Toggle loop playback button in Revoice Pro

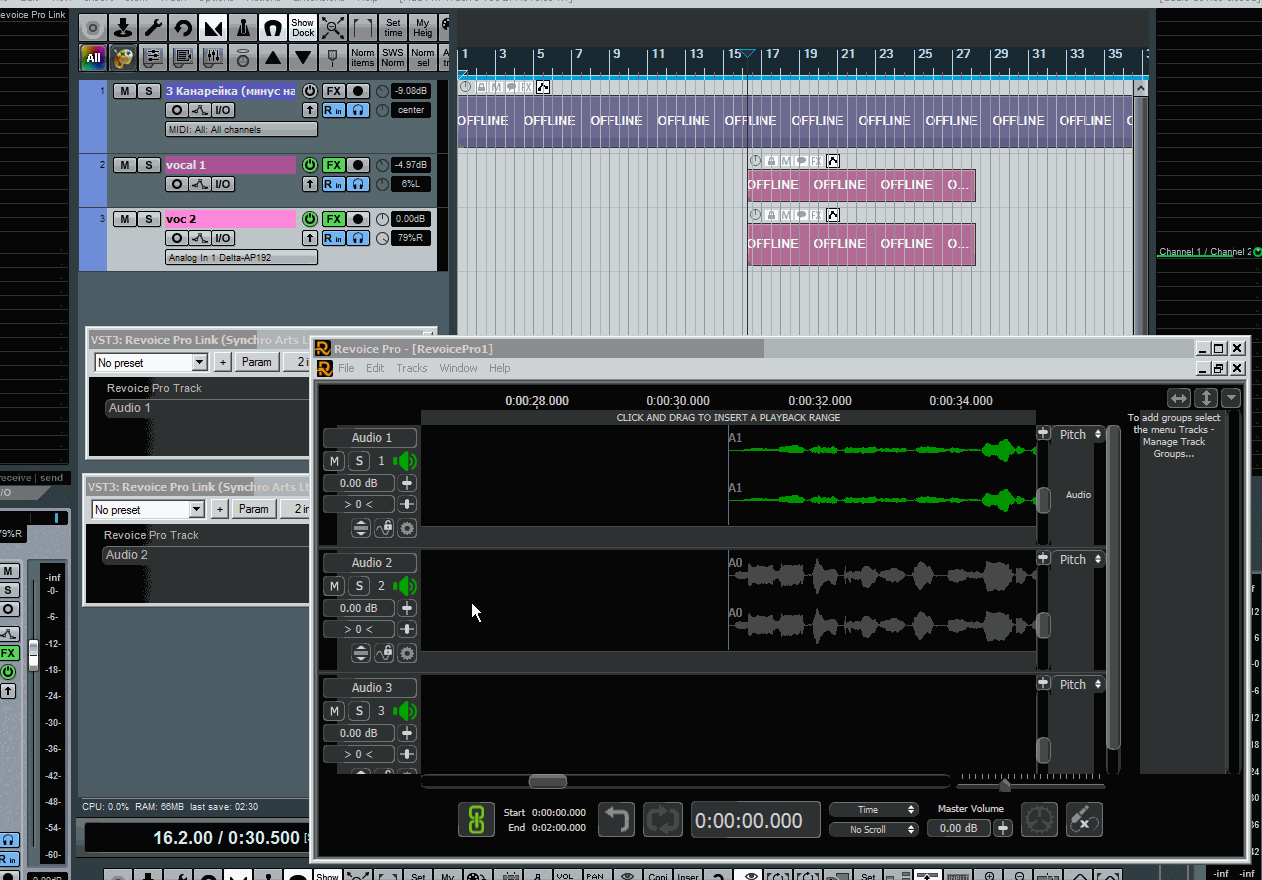click(x=662, y=820)
